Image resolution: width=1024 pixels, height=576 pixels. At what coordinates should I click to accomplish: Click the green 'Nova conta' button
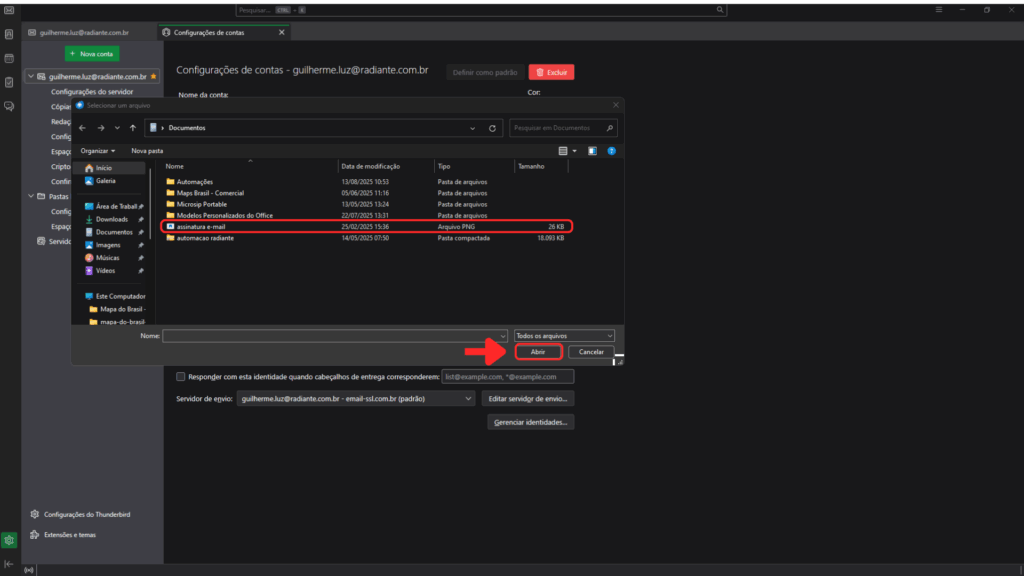click(x=91, y=53)
